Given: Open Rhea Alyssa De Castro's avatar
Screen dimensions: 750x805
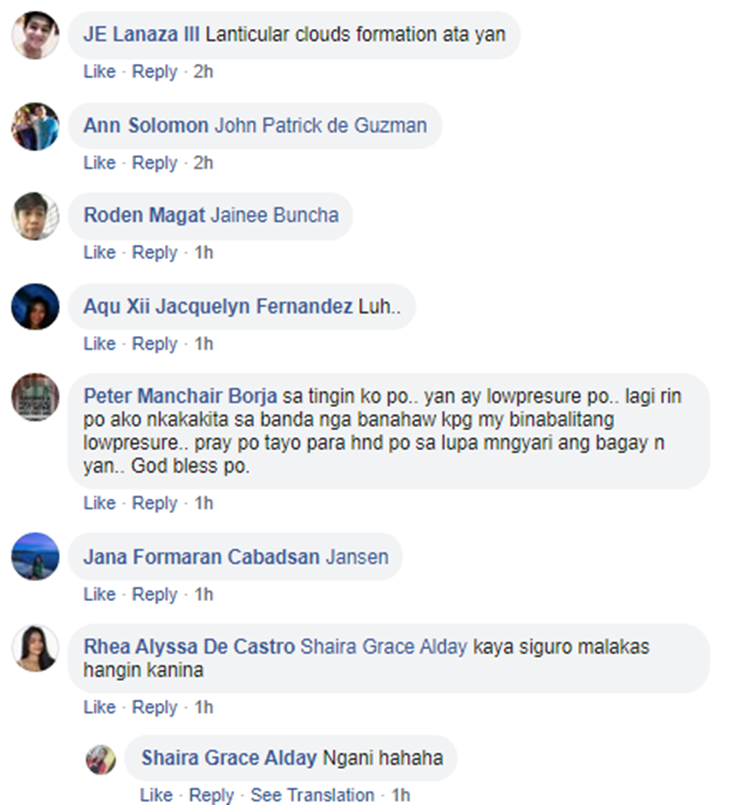Looking at the screenshot, I should [x=35, y=648].
